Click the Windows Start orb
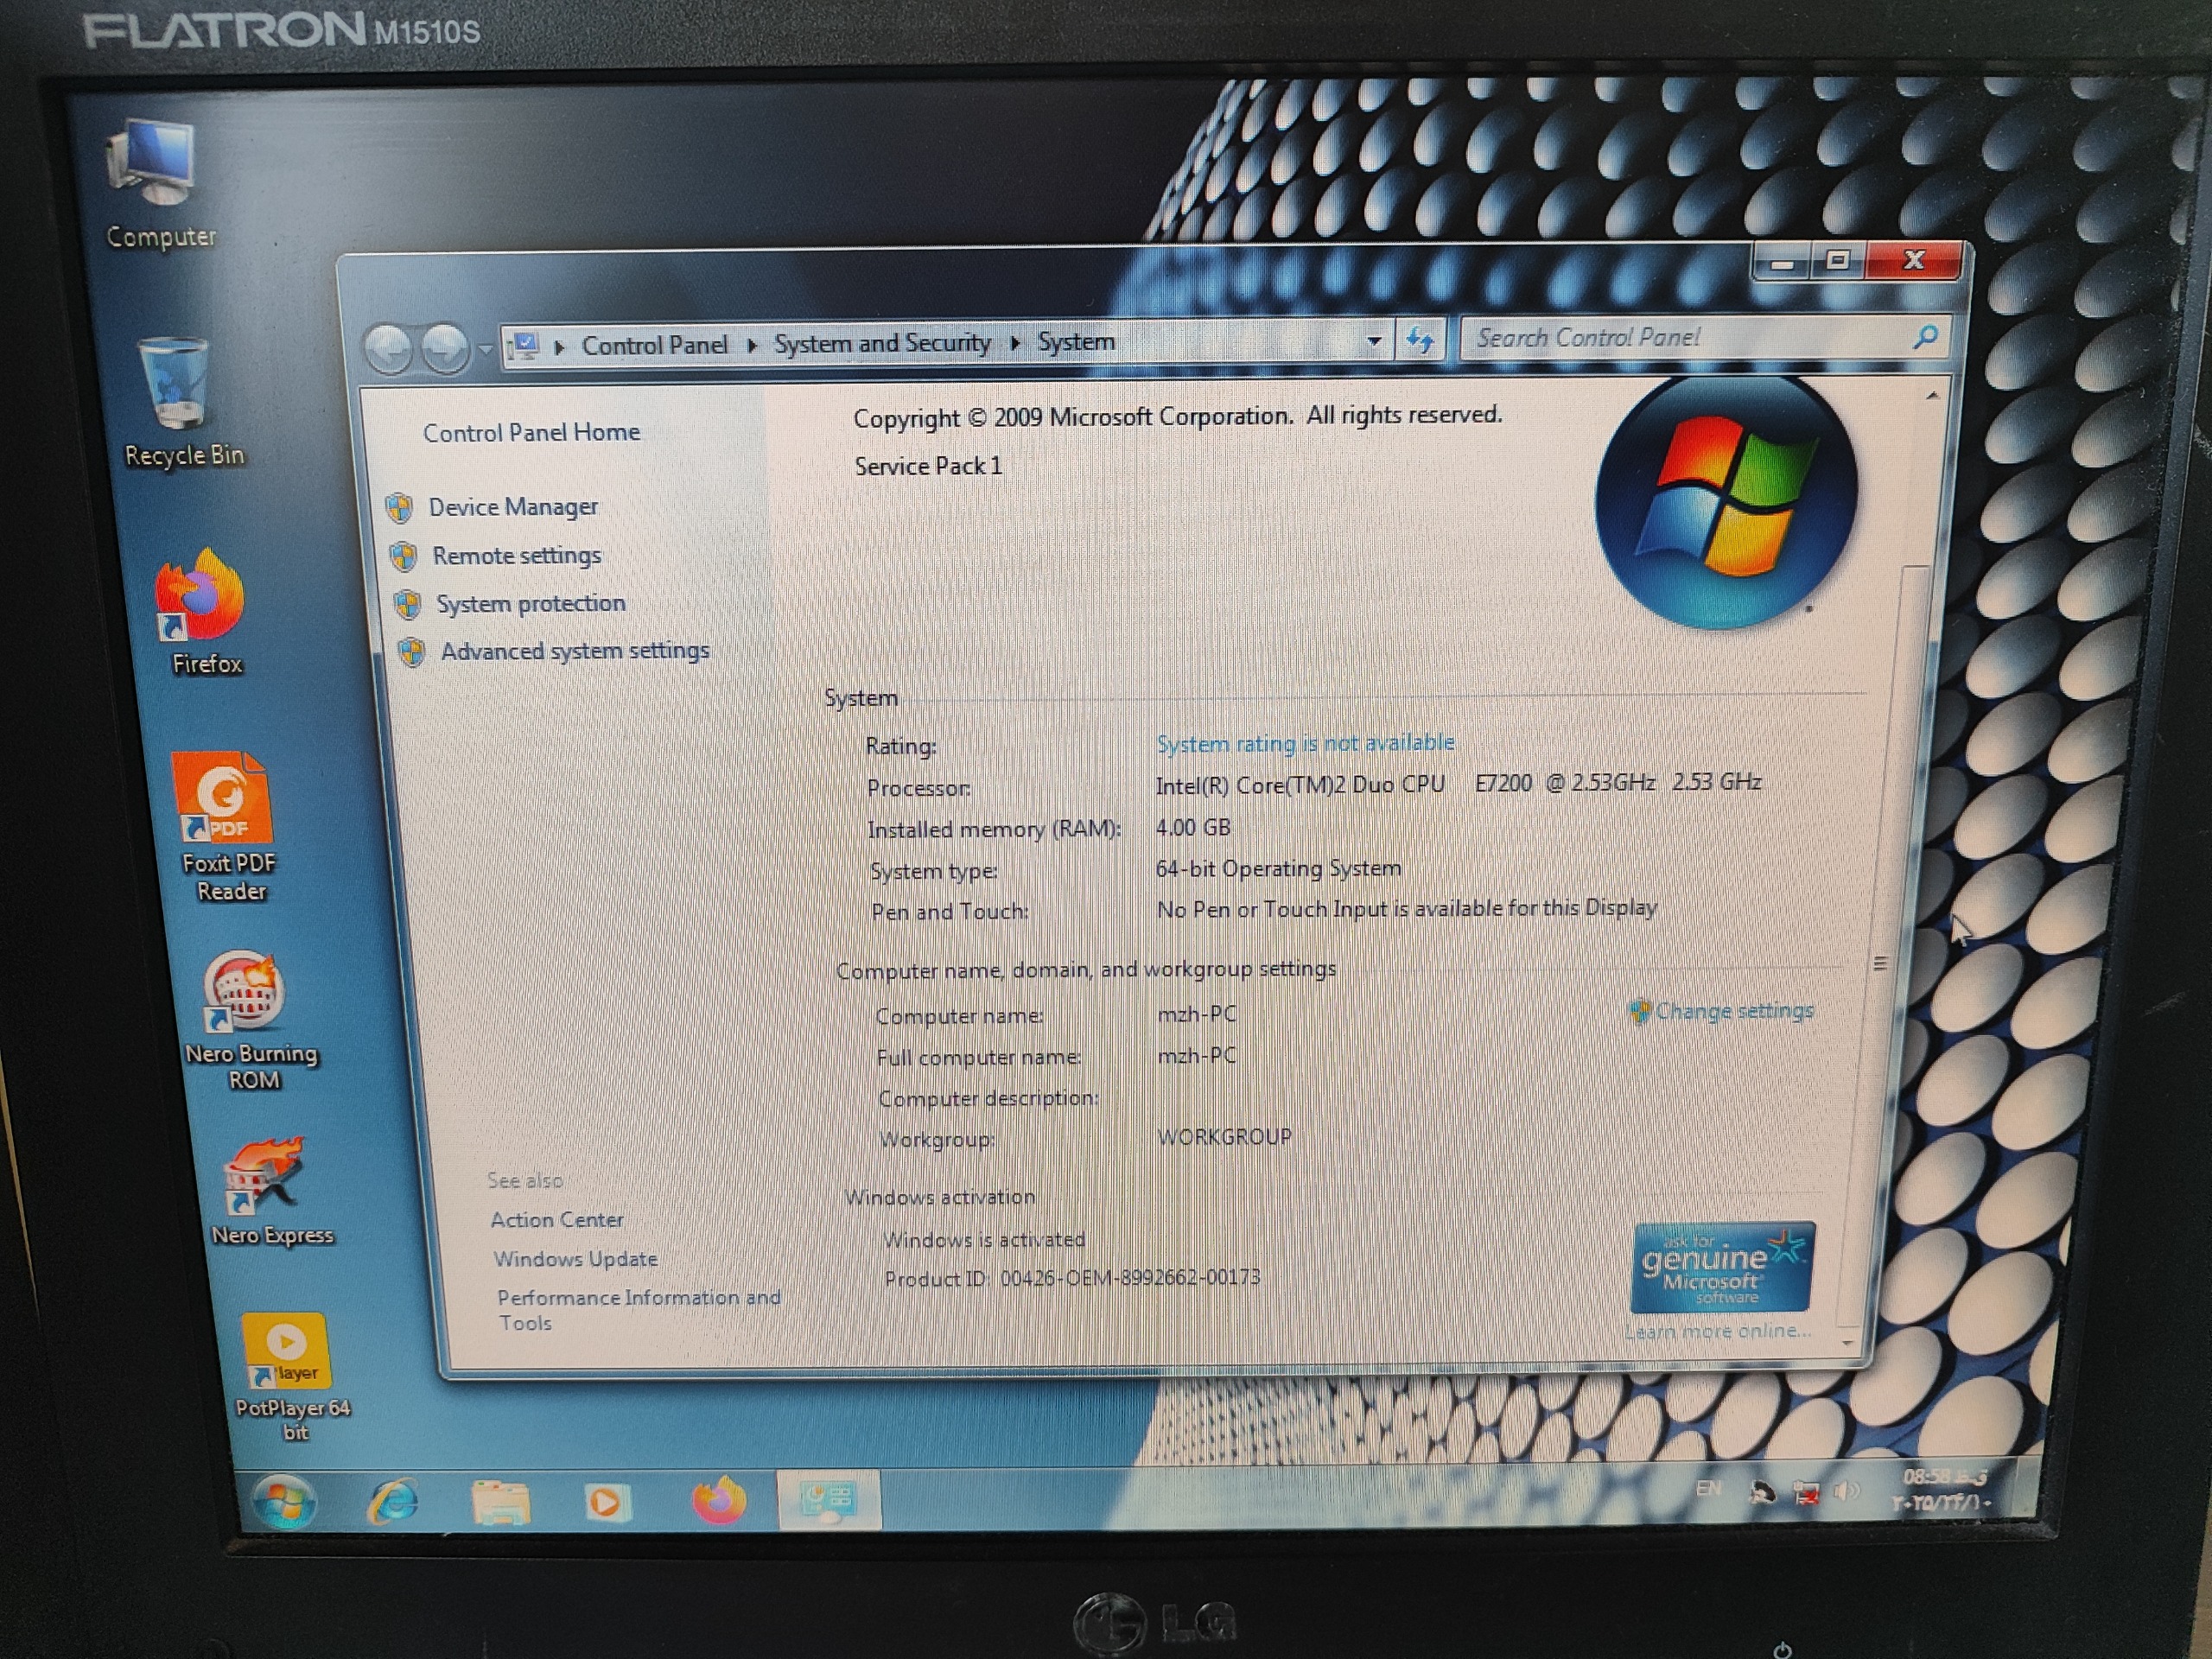Viewport: 2212px width, 1659px height. pyautogui.click(x=284, y=1501)
